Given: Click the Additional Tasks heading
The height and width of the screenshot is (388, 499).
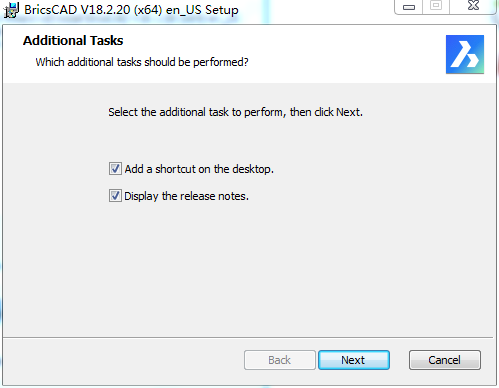Looking at the screenshot, I should [73, 41].
